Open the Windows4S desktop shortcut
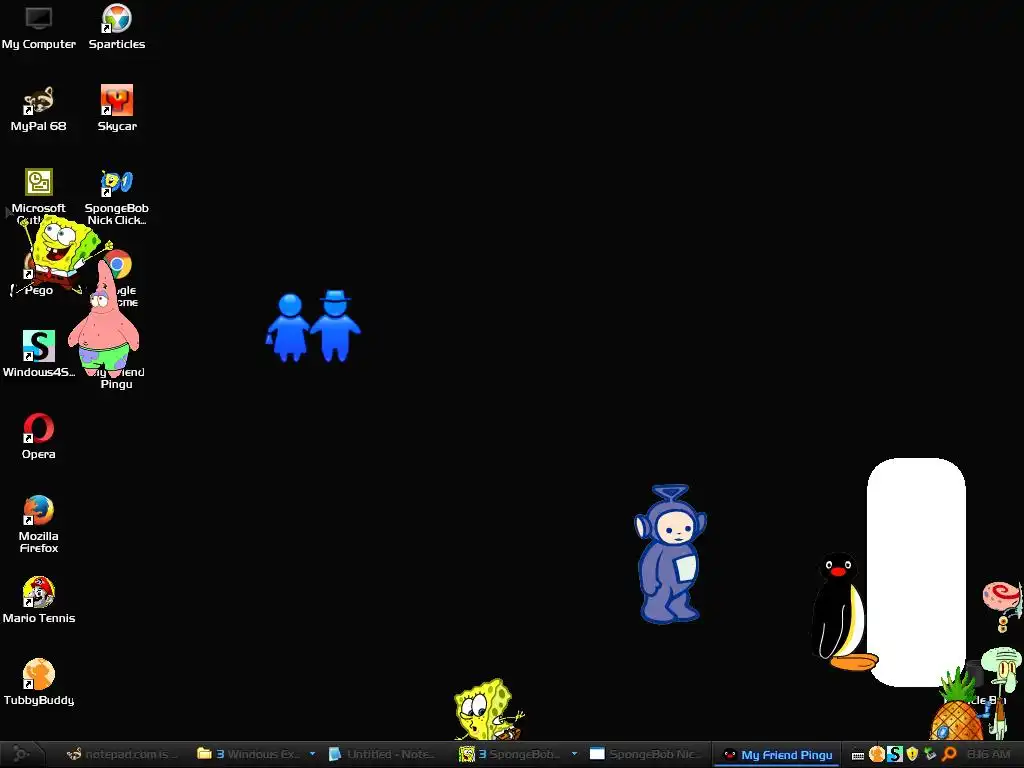Image resolution: width=1024 pixels, height=768 pixels. point(39,354)
